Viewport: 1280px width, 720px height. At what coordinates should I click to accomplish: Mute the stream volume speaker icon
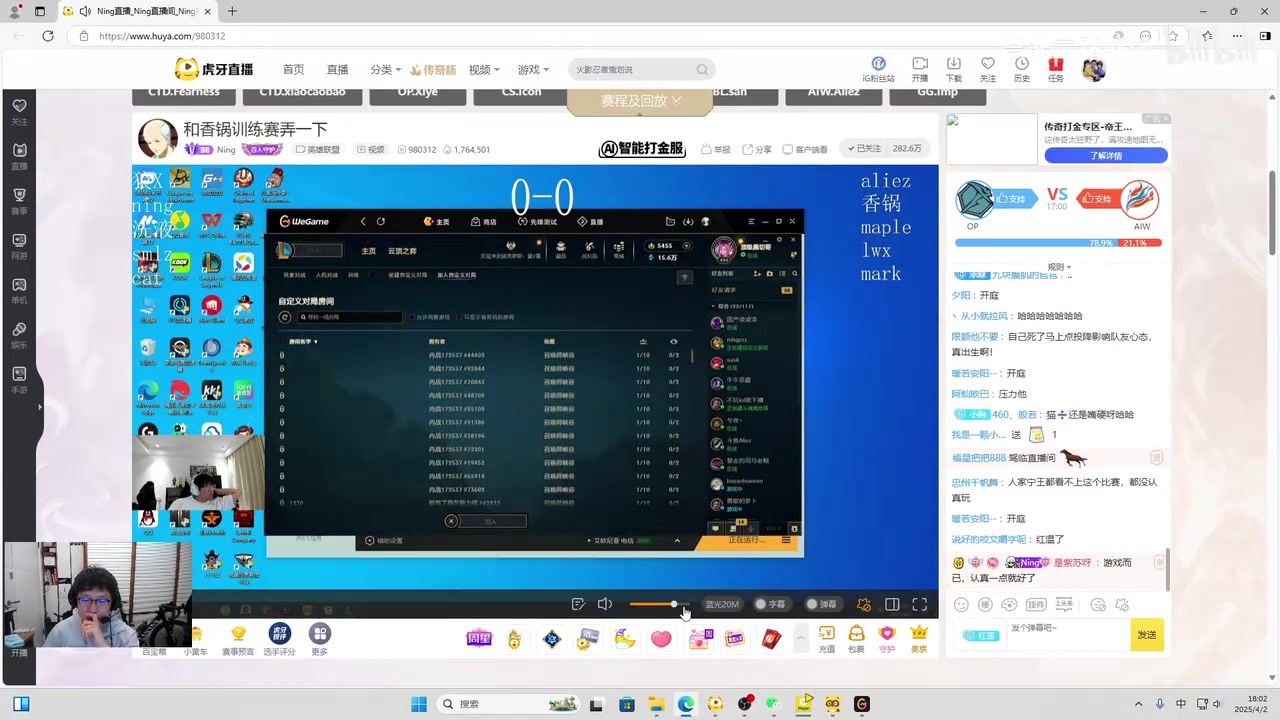point(604,604)
